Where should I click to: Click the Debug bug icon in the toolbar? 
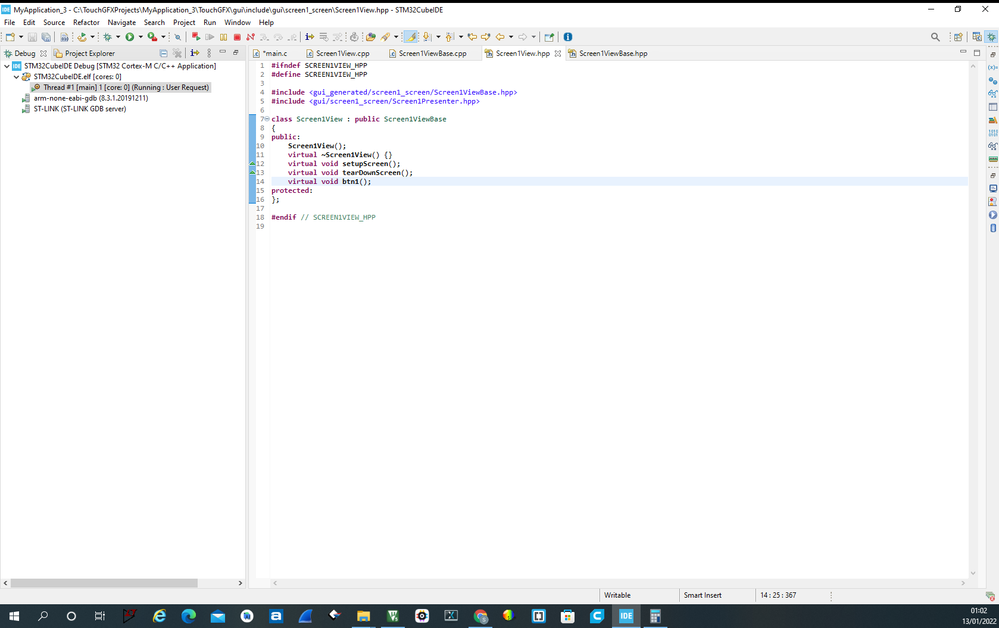tap(107, 37)
